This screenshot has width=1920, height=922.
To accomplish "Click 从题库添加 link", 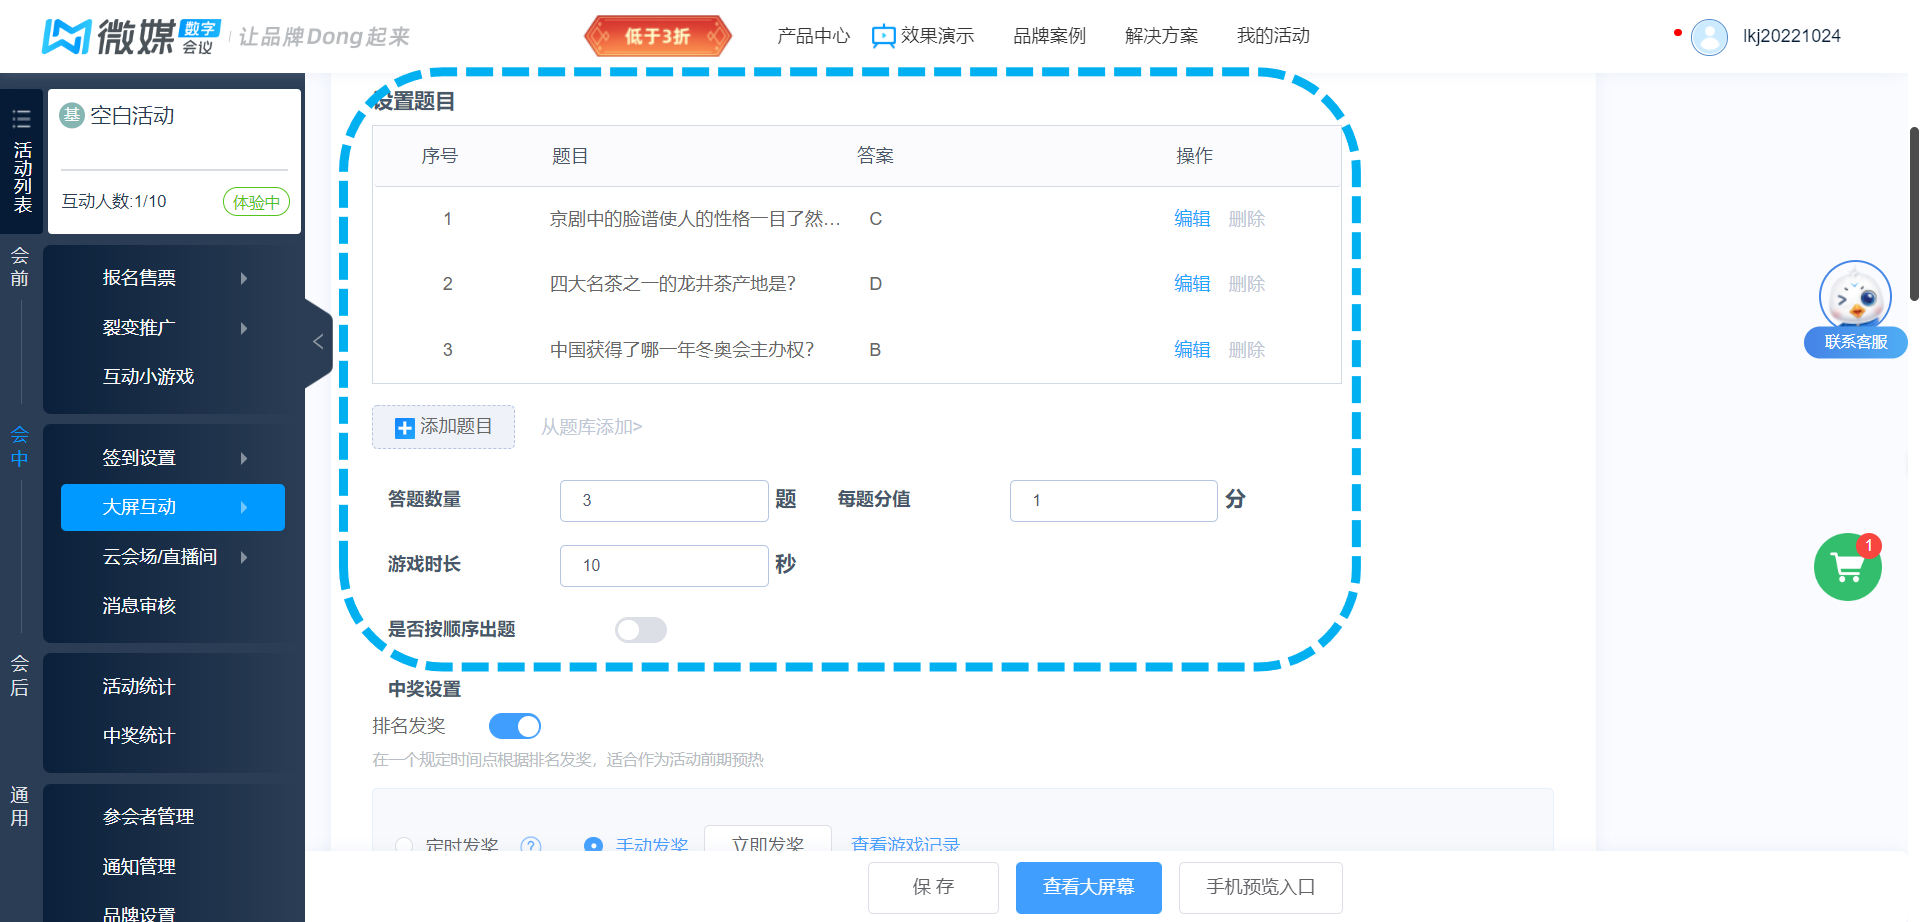I will pos(591,427).
